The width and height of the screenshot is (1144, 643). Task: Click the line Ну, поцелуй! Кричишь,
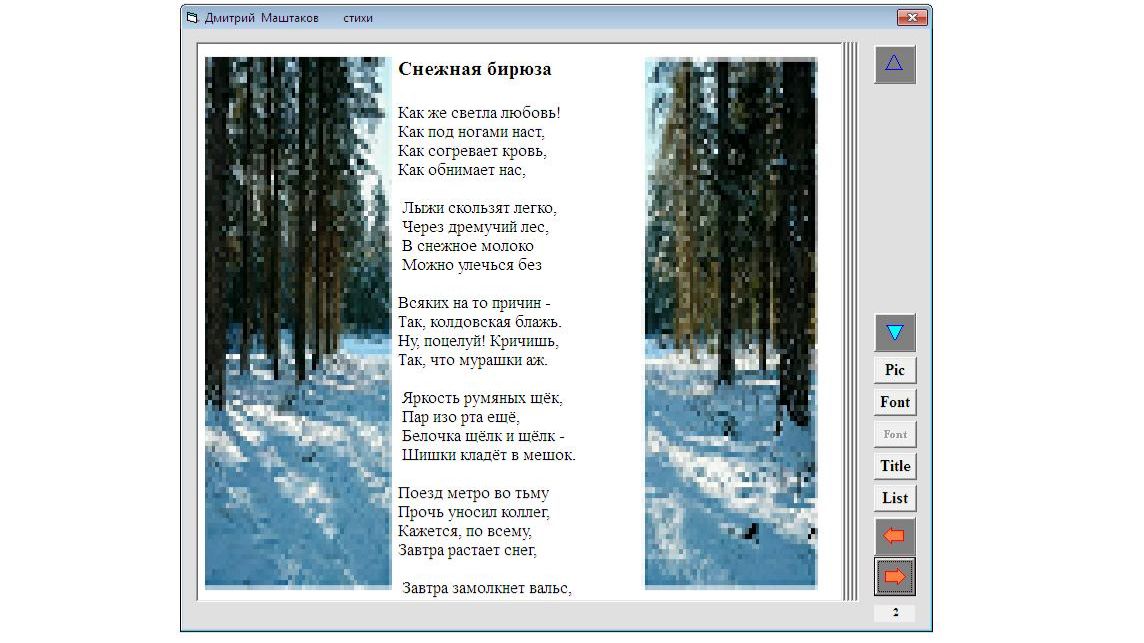pyautogui.click(x=478, y=341)
